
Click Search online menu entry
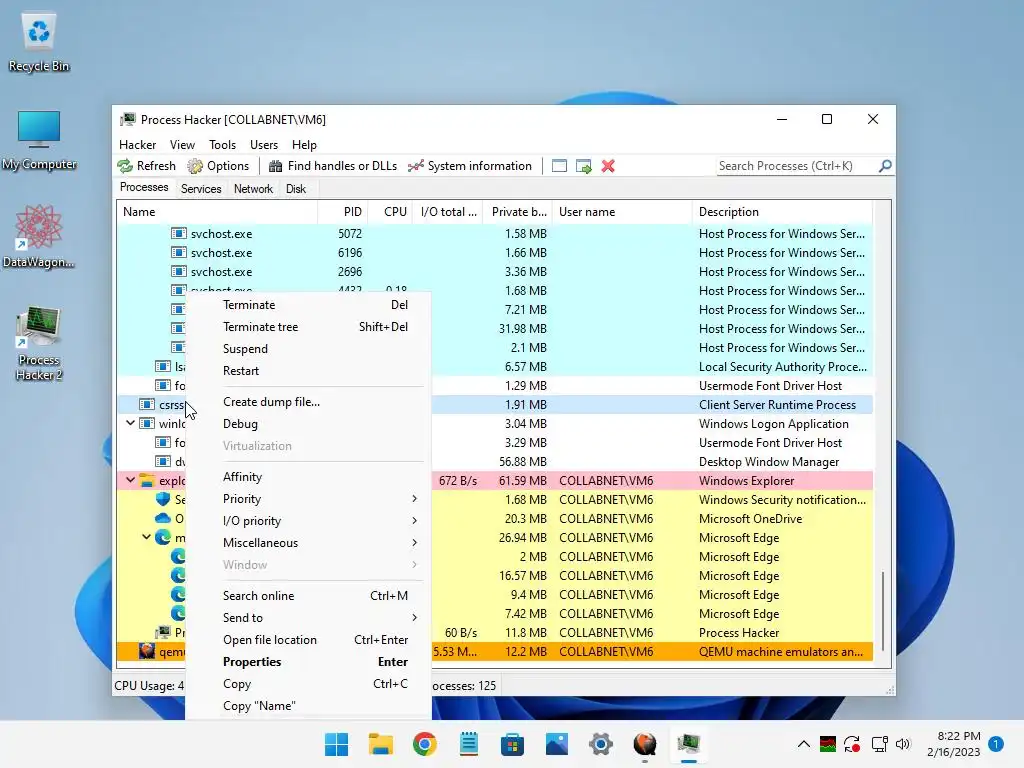coord(308,596)
